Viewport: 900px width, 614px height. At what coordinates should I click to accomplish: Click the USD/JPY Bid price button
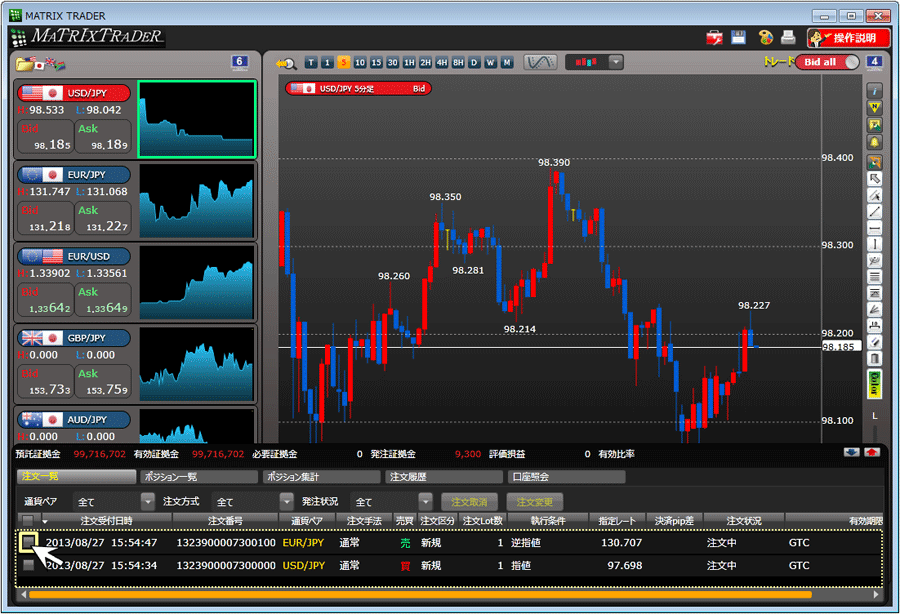coord(46,137)
